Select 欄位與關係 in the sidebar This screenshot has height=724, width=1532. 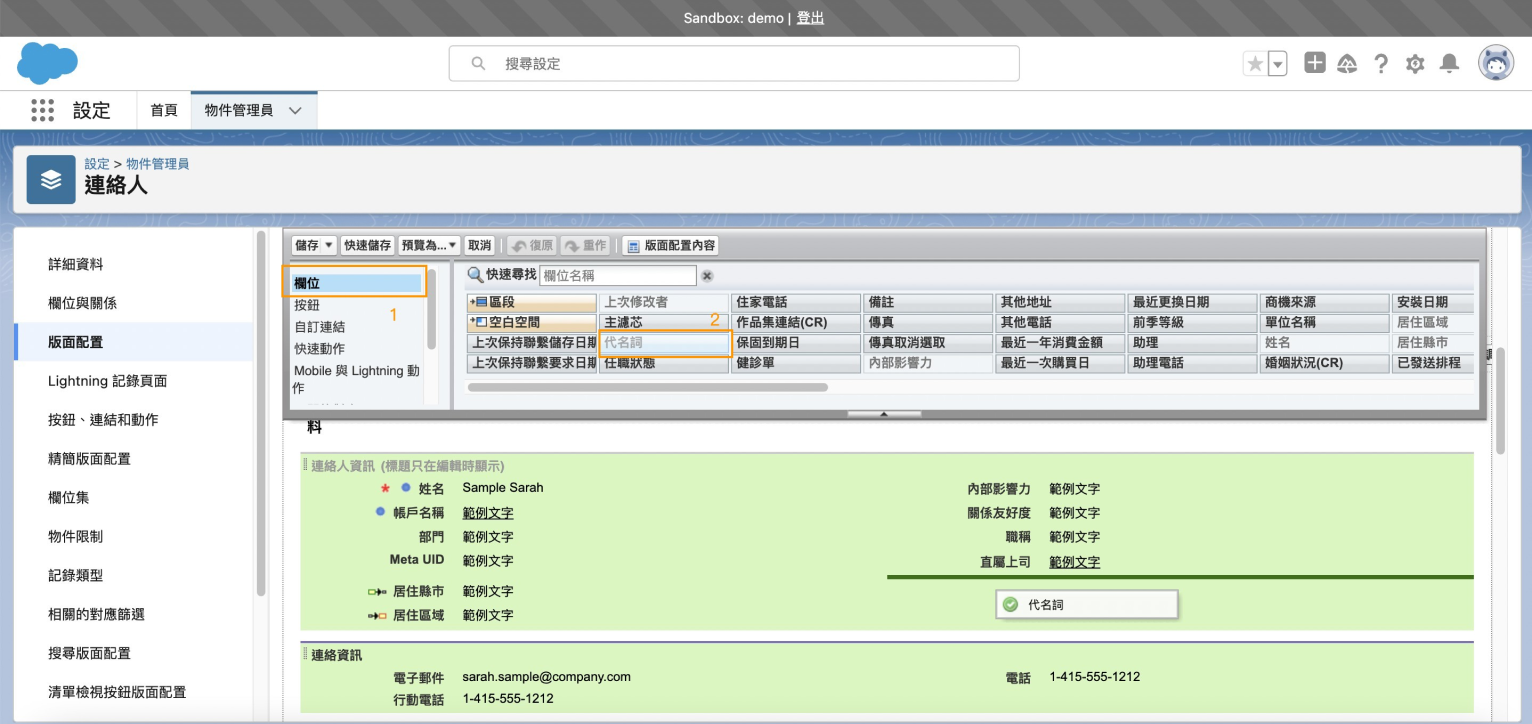coord(82,303)
